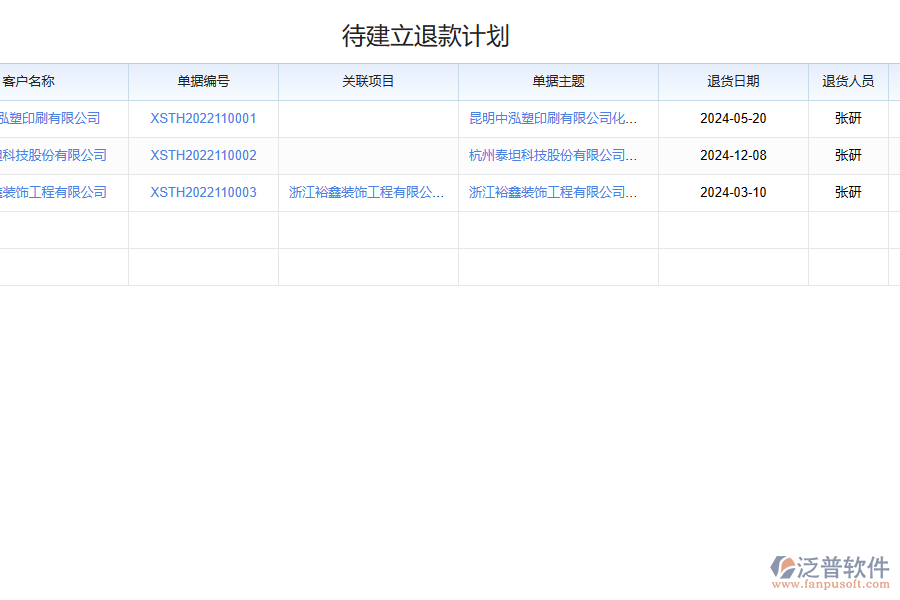Open document XSTH2022110003
This screenshot has width=900, height=600.
(x=203, y=192)
